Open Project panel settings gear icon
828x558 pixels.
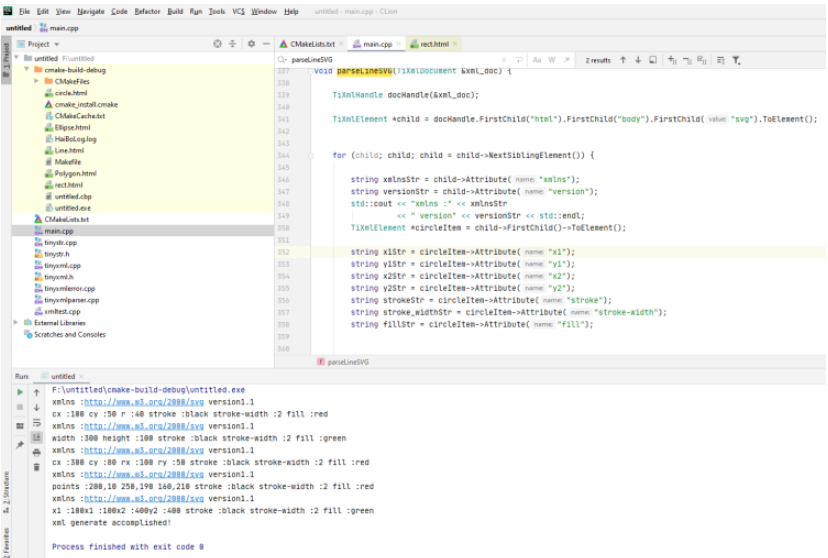250,44
